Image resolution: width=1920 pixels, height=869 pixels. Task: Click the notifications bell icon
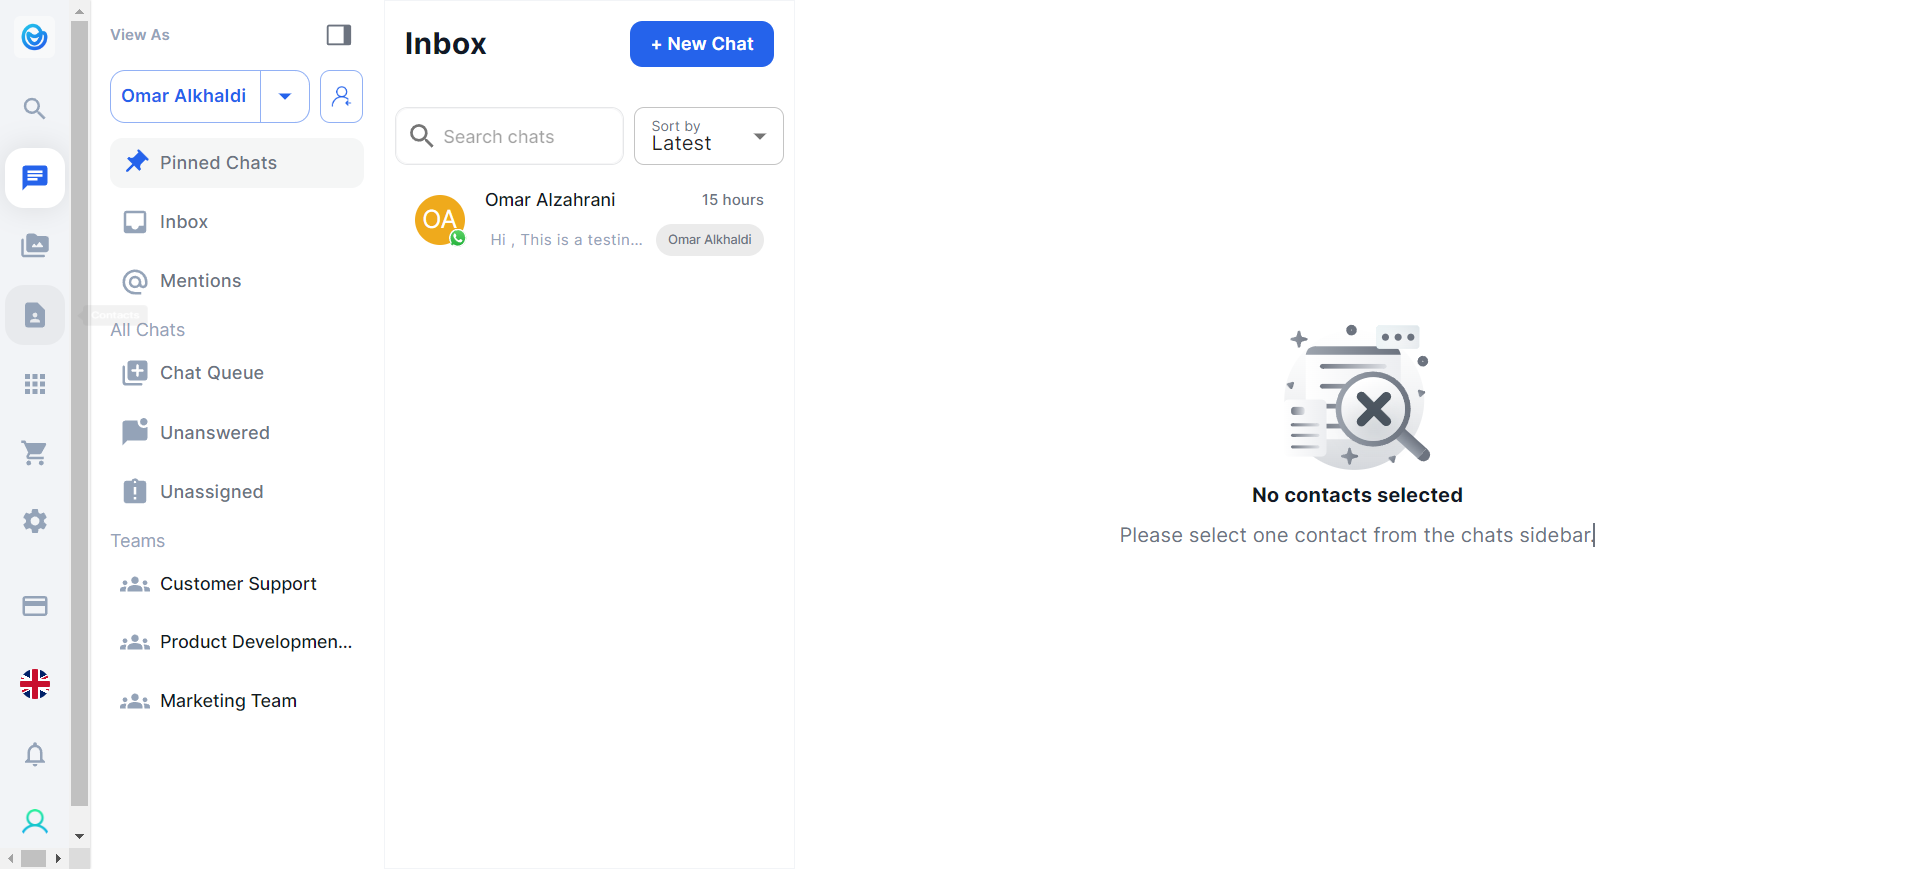pos(35,754)
